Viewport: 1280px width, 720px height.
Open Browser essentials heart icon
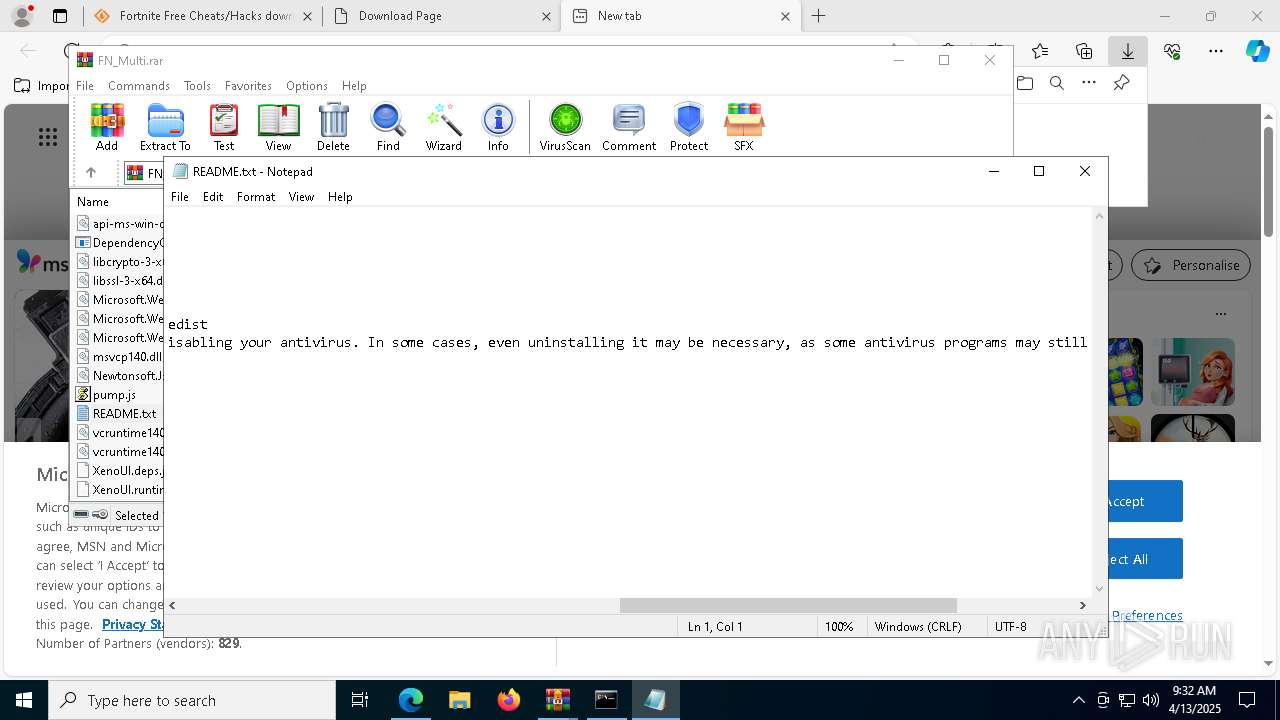1172,51
